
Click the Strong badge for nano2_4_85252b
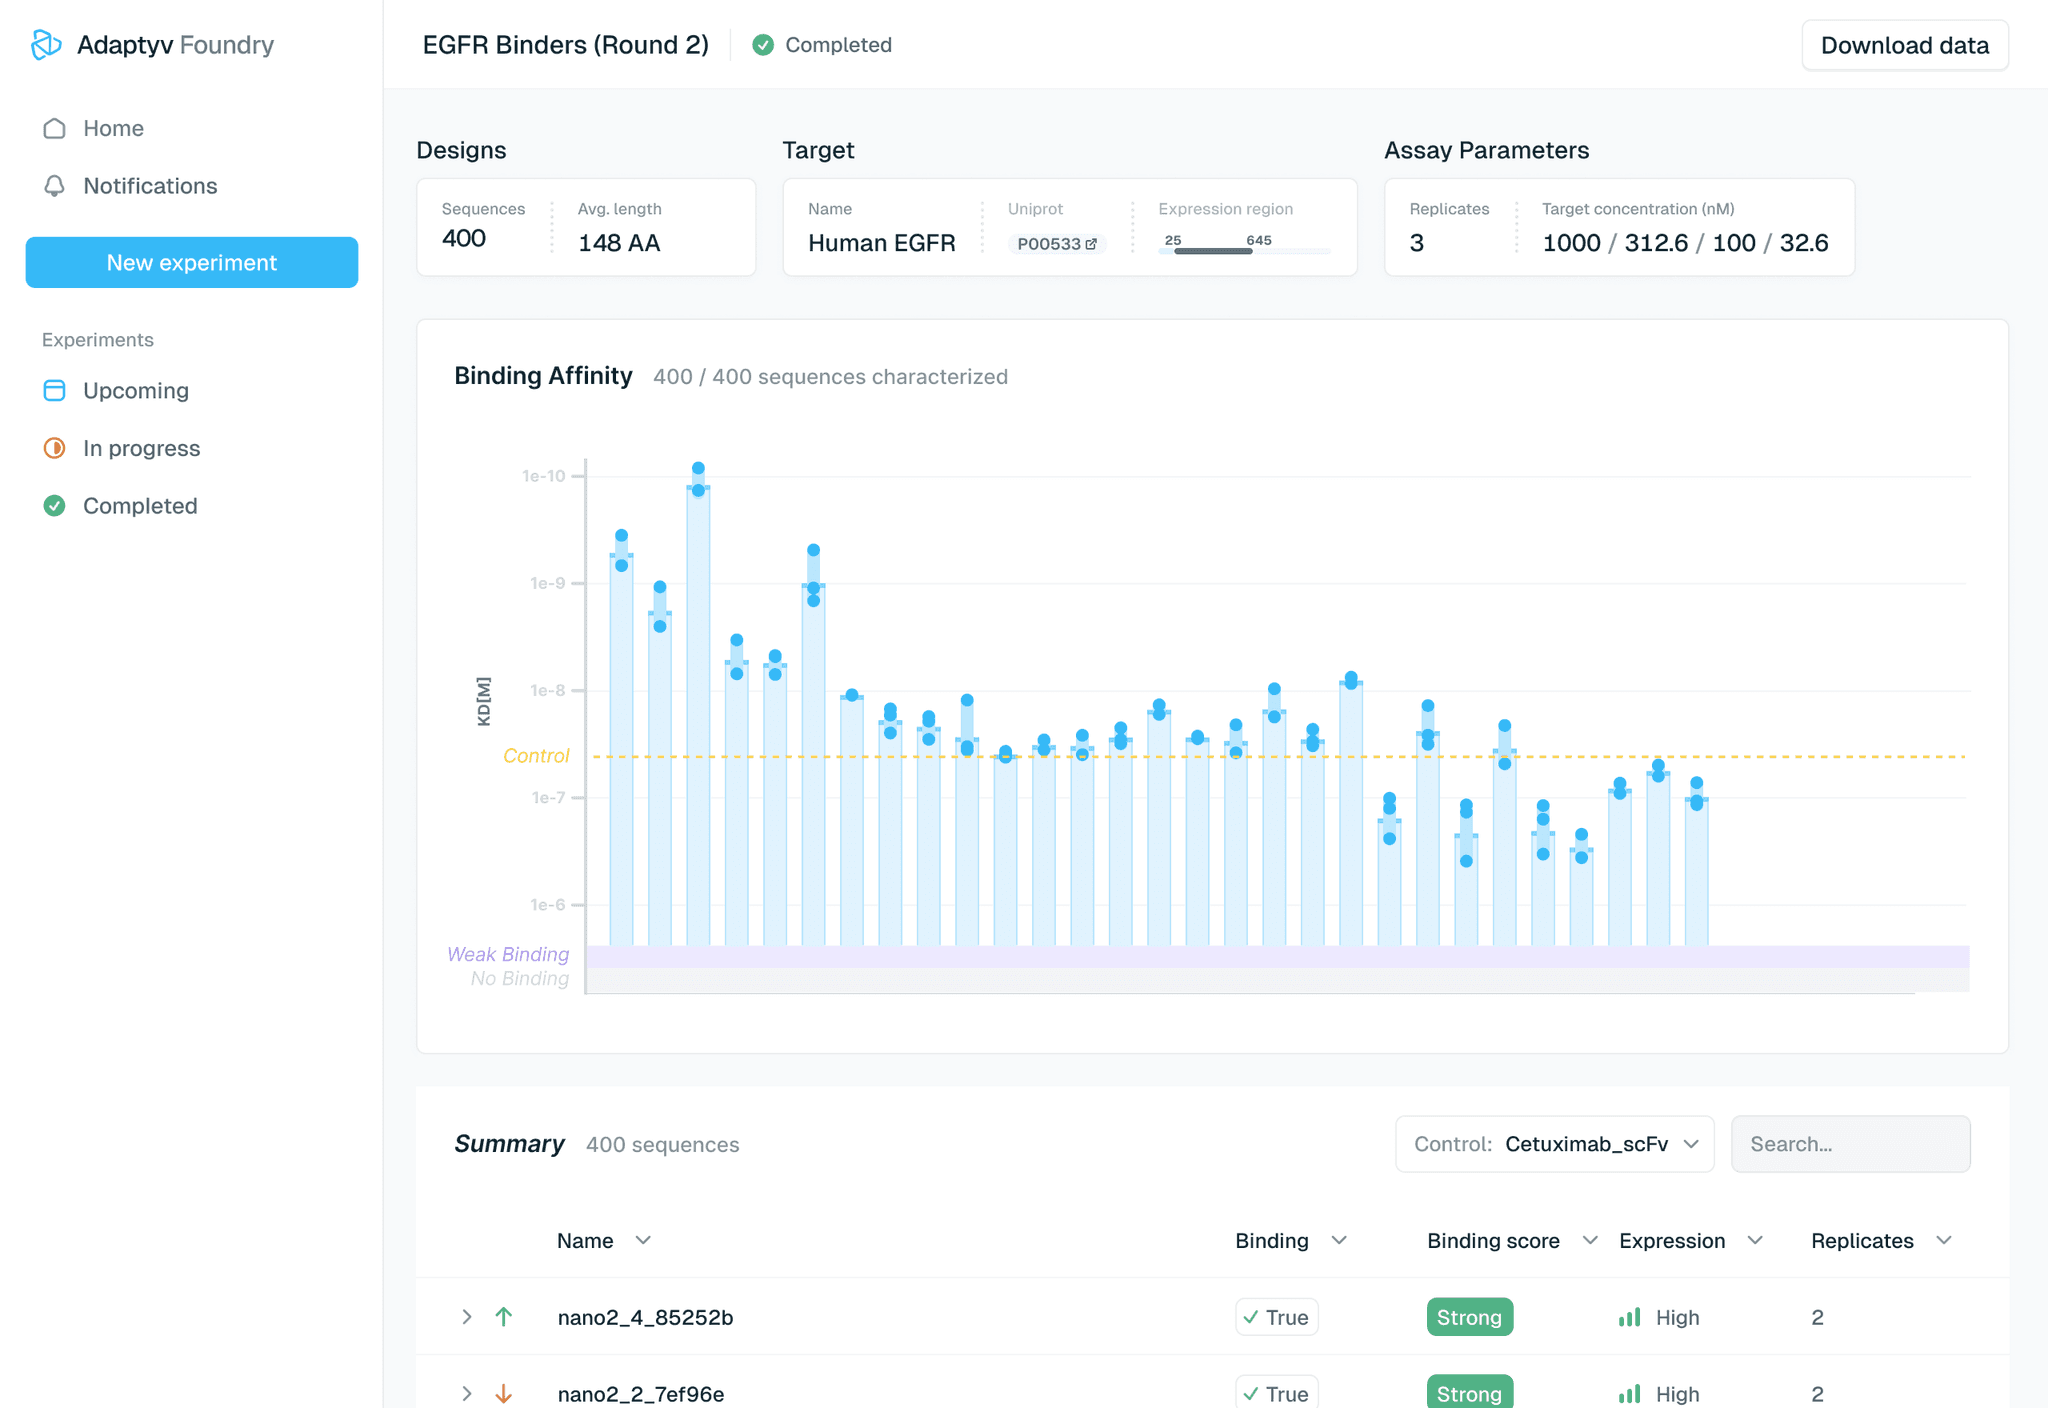click(x=1469, y=1317)
